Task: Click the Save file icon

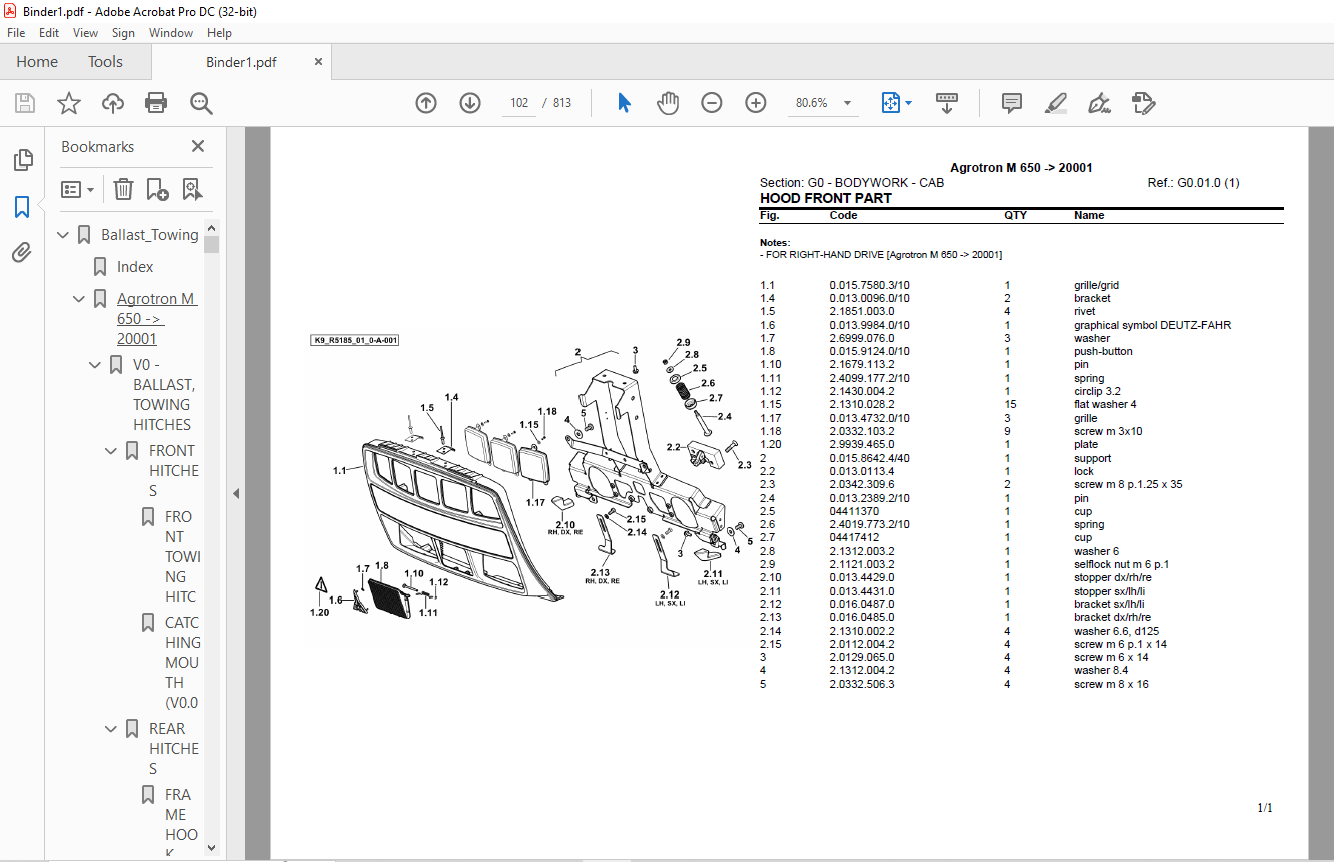Action: point(25,103)
